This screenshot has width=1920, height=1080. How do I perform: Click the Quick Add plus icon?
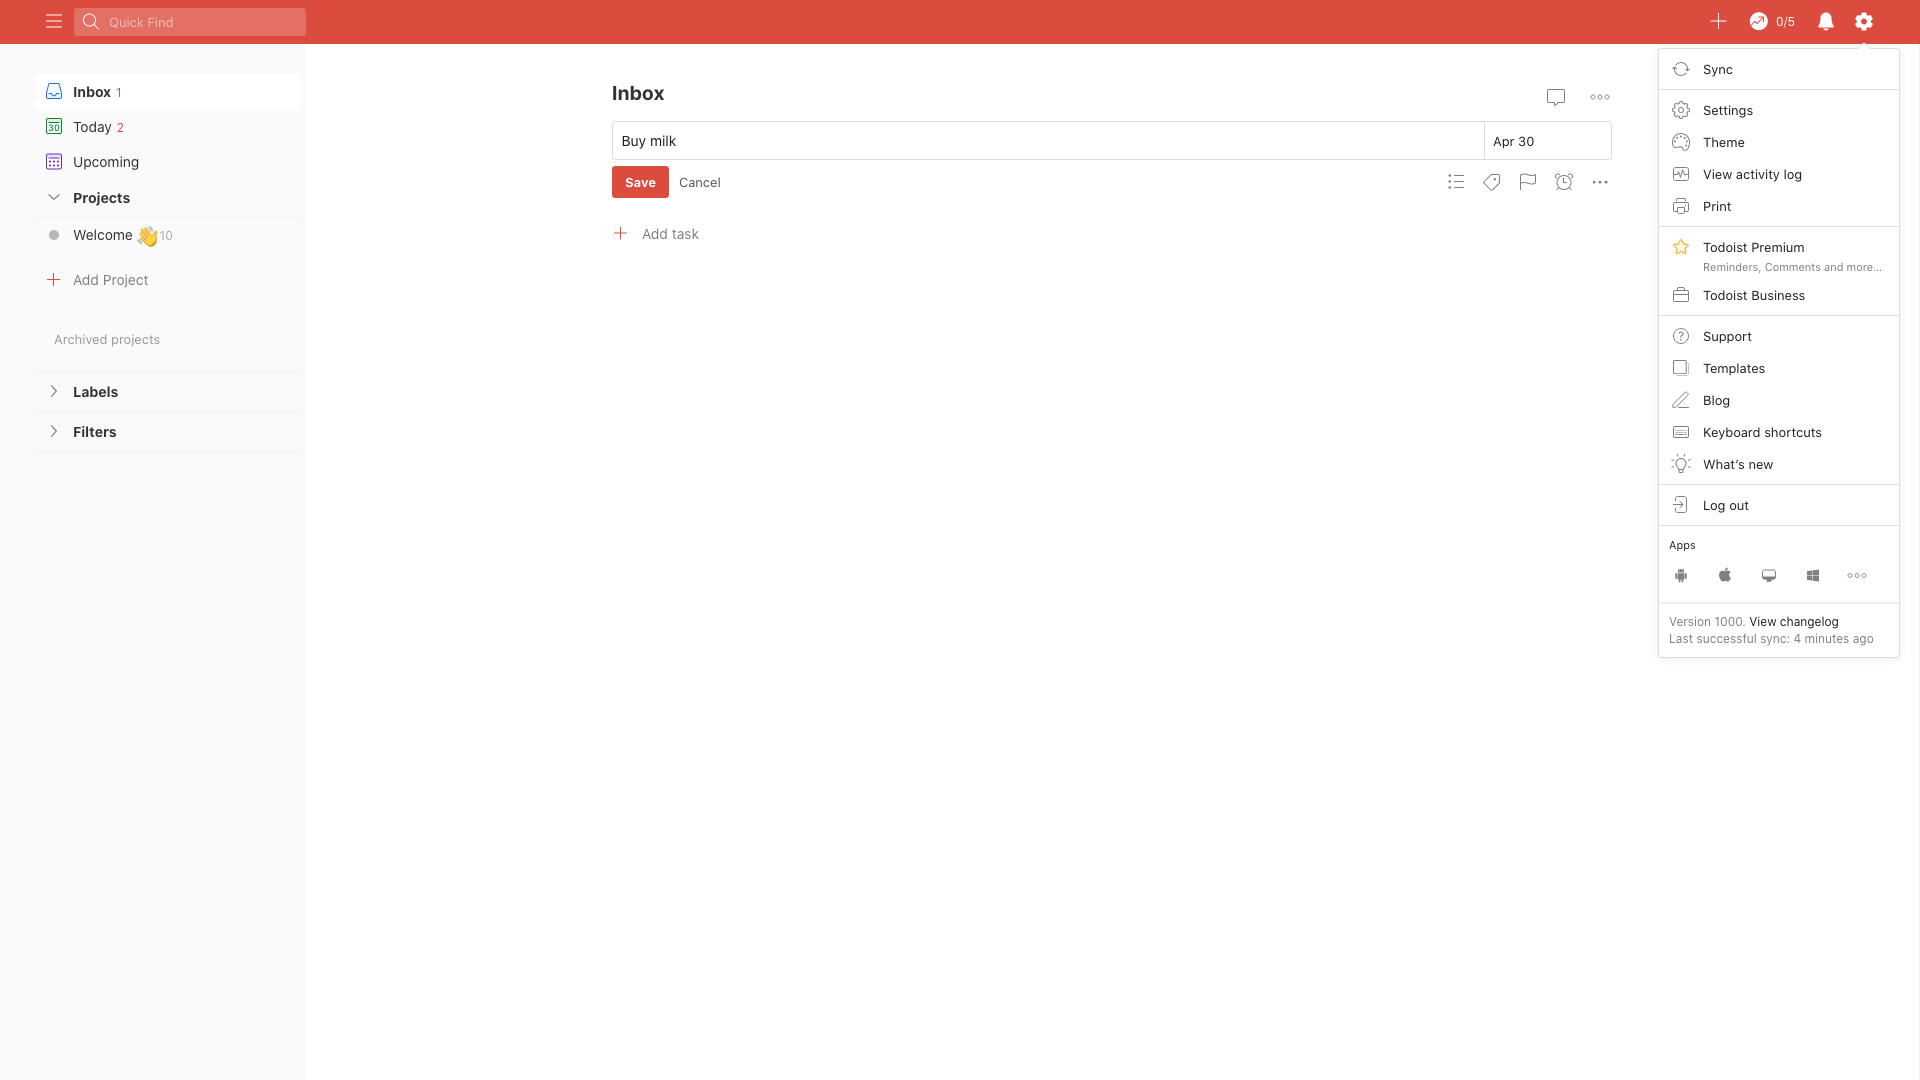(x=1718, y=21)
